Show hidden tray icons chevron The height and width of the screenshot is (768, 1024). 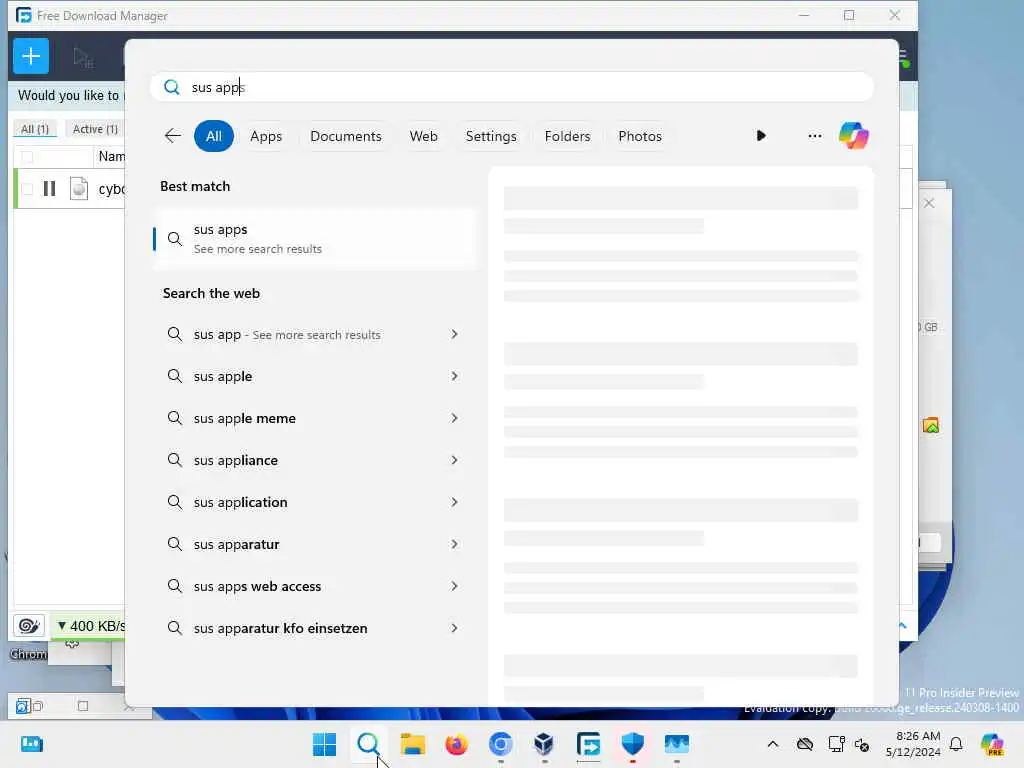pyautogui.click(x=773, y=744)
